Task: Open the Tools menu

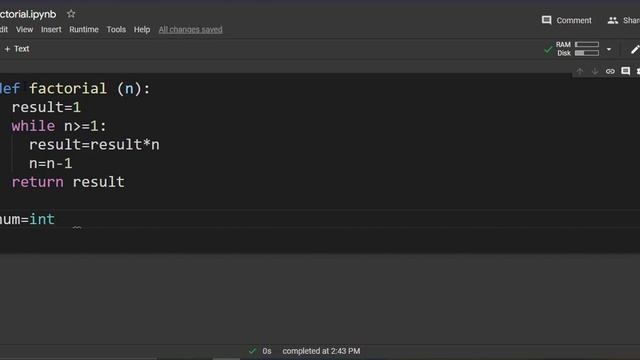Action: tap(116, 29)
